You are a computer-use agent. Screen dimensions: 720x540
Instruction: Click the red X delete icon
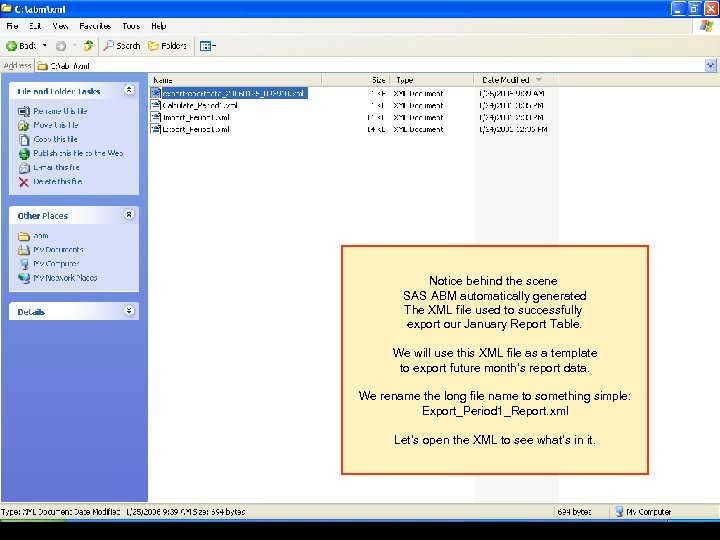pos(24,182)
